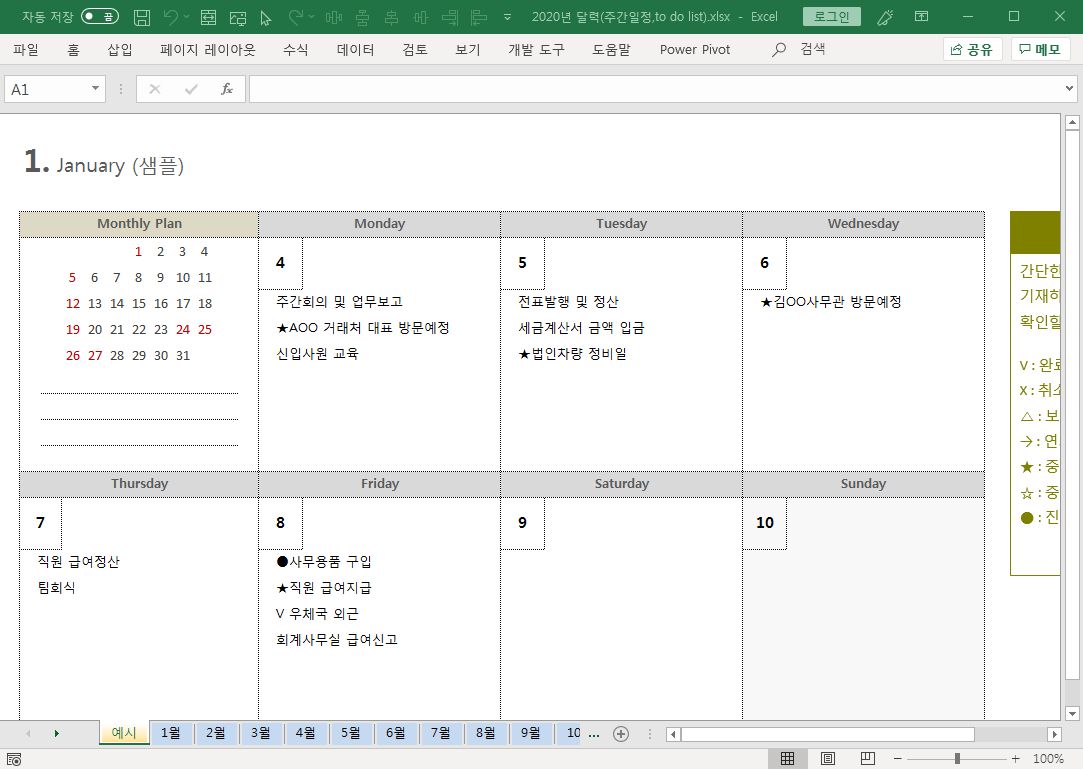
Task: Click the previous sheet navigation arrow
Action: 28,734
